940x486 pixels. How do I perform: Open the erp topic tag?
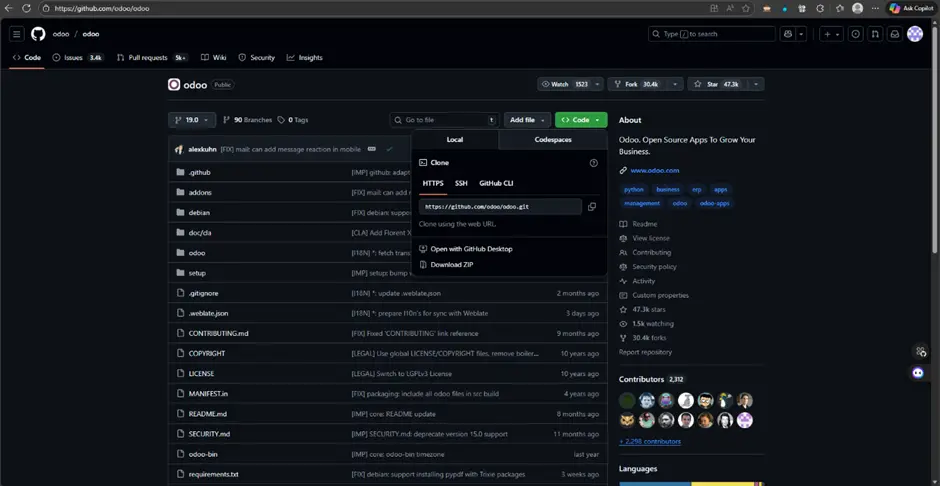click(x=697, y=189)
